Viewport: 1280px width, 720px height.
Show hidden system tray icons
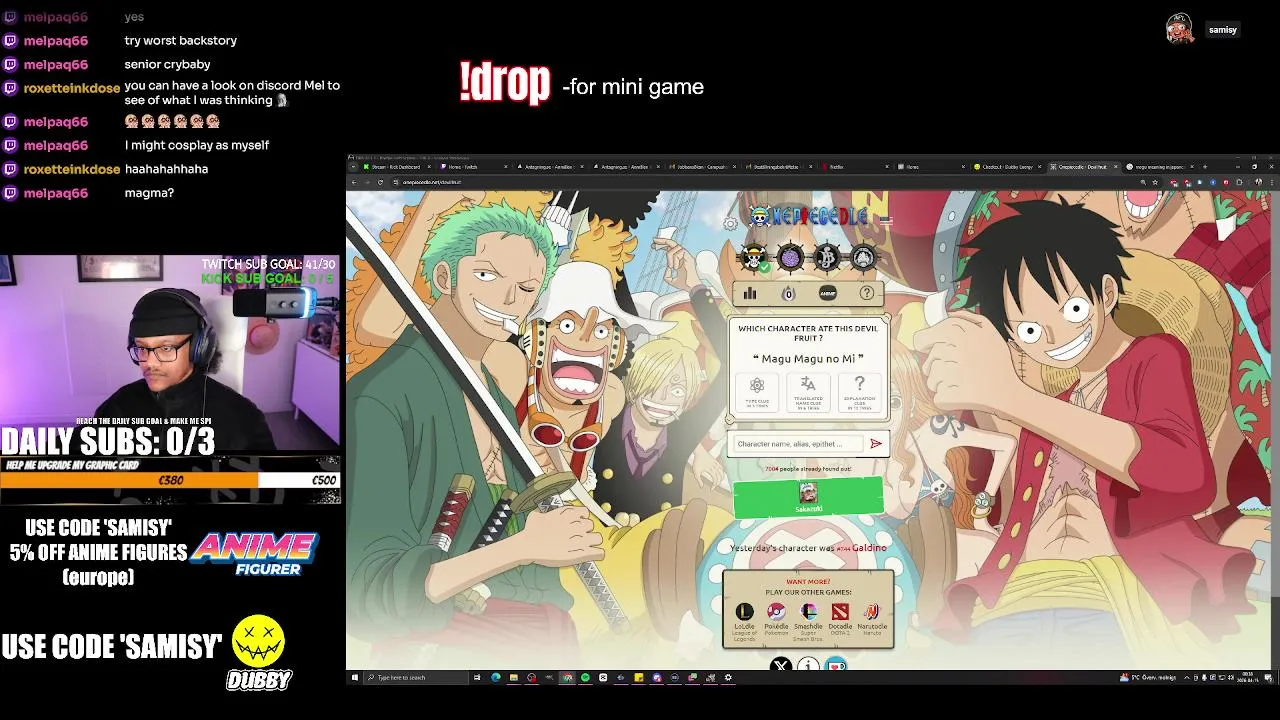1187,677
